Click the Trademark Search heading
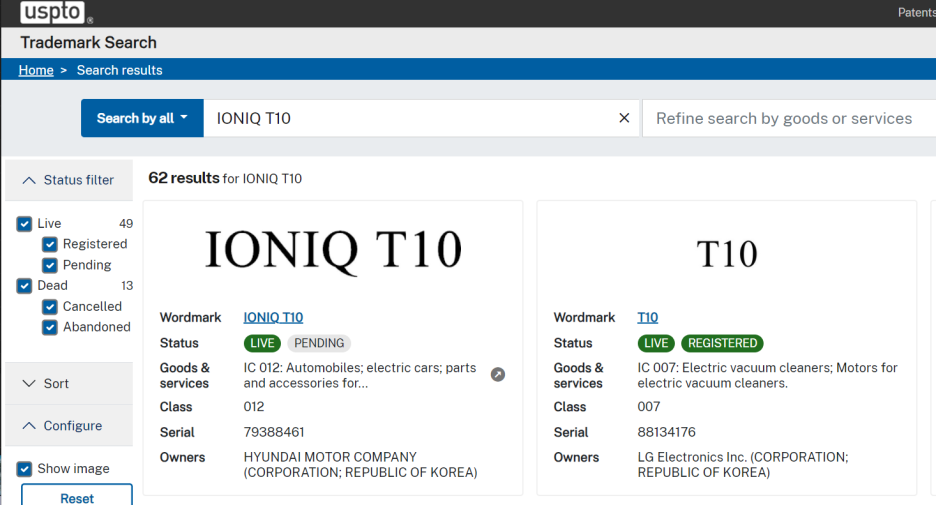This screenshot has height=505, width=936. (x=88, y=42)
